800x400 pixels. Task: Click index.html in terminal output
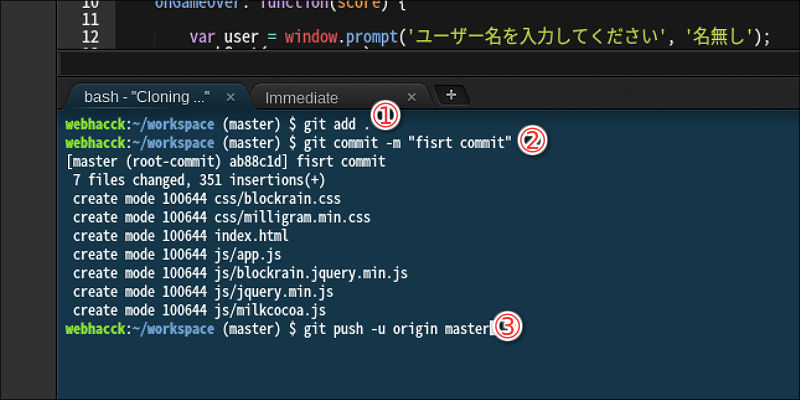pos(251,236)
